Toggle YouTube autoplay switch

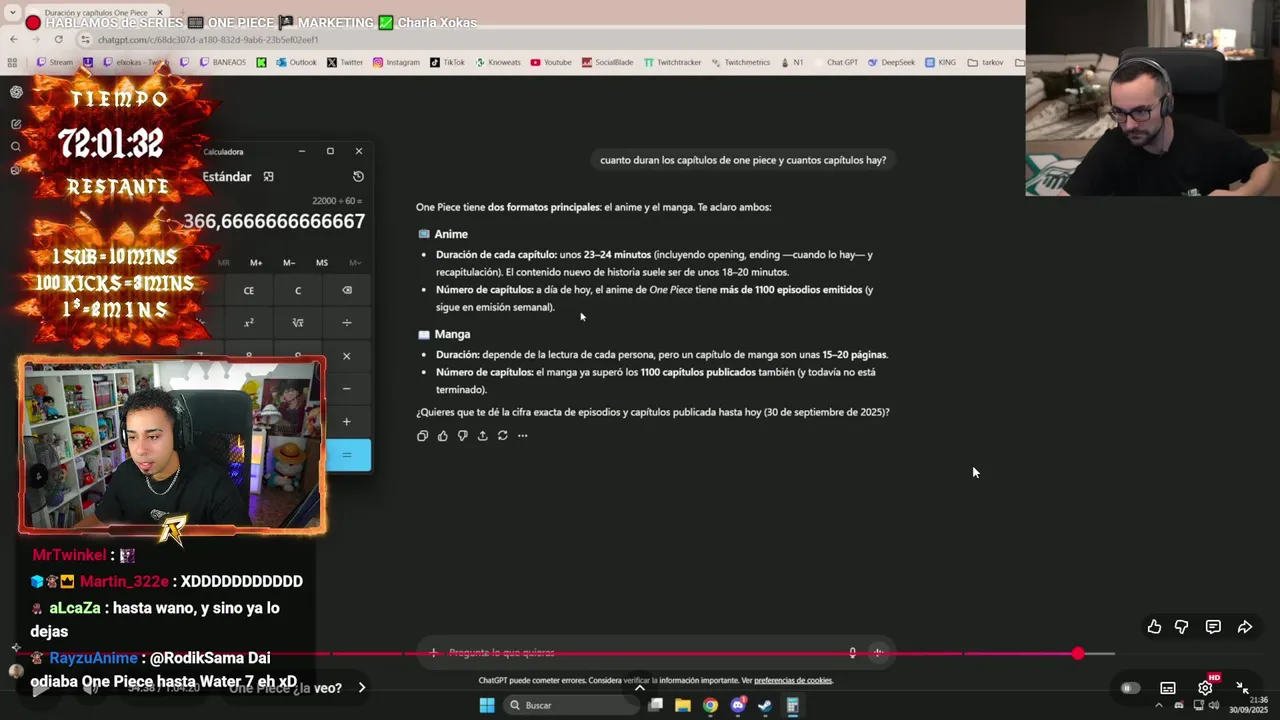[1130, 688]
